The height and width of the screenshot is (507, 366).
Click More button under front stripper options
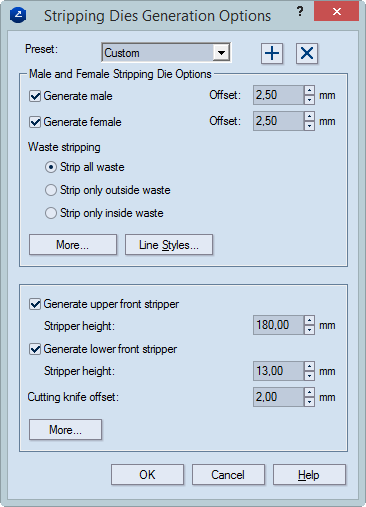pos(65,430)
